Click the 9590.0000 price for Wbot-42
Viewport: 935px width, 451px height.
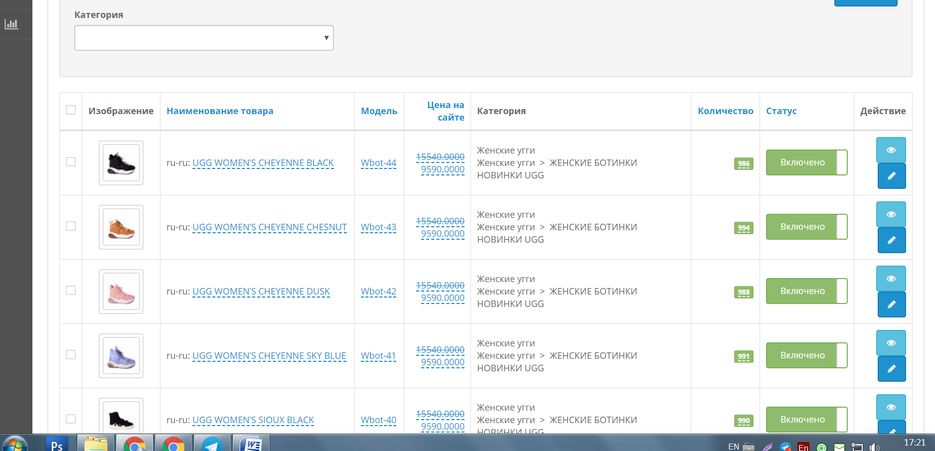[442, 298]
